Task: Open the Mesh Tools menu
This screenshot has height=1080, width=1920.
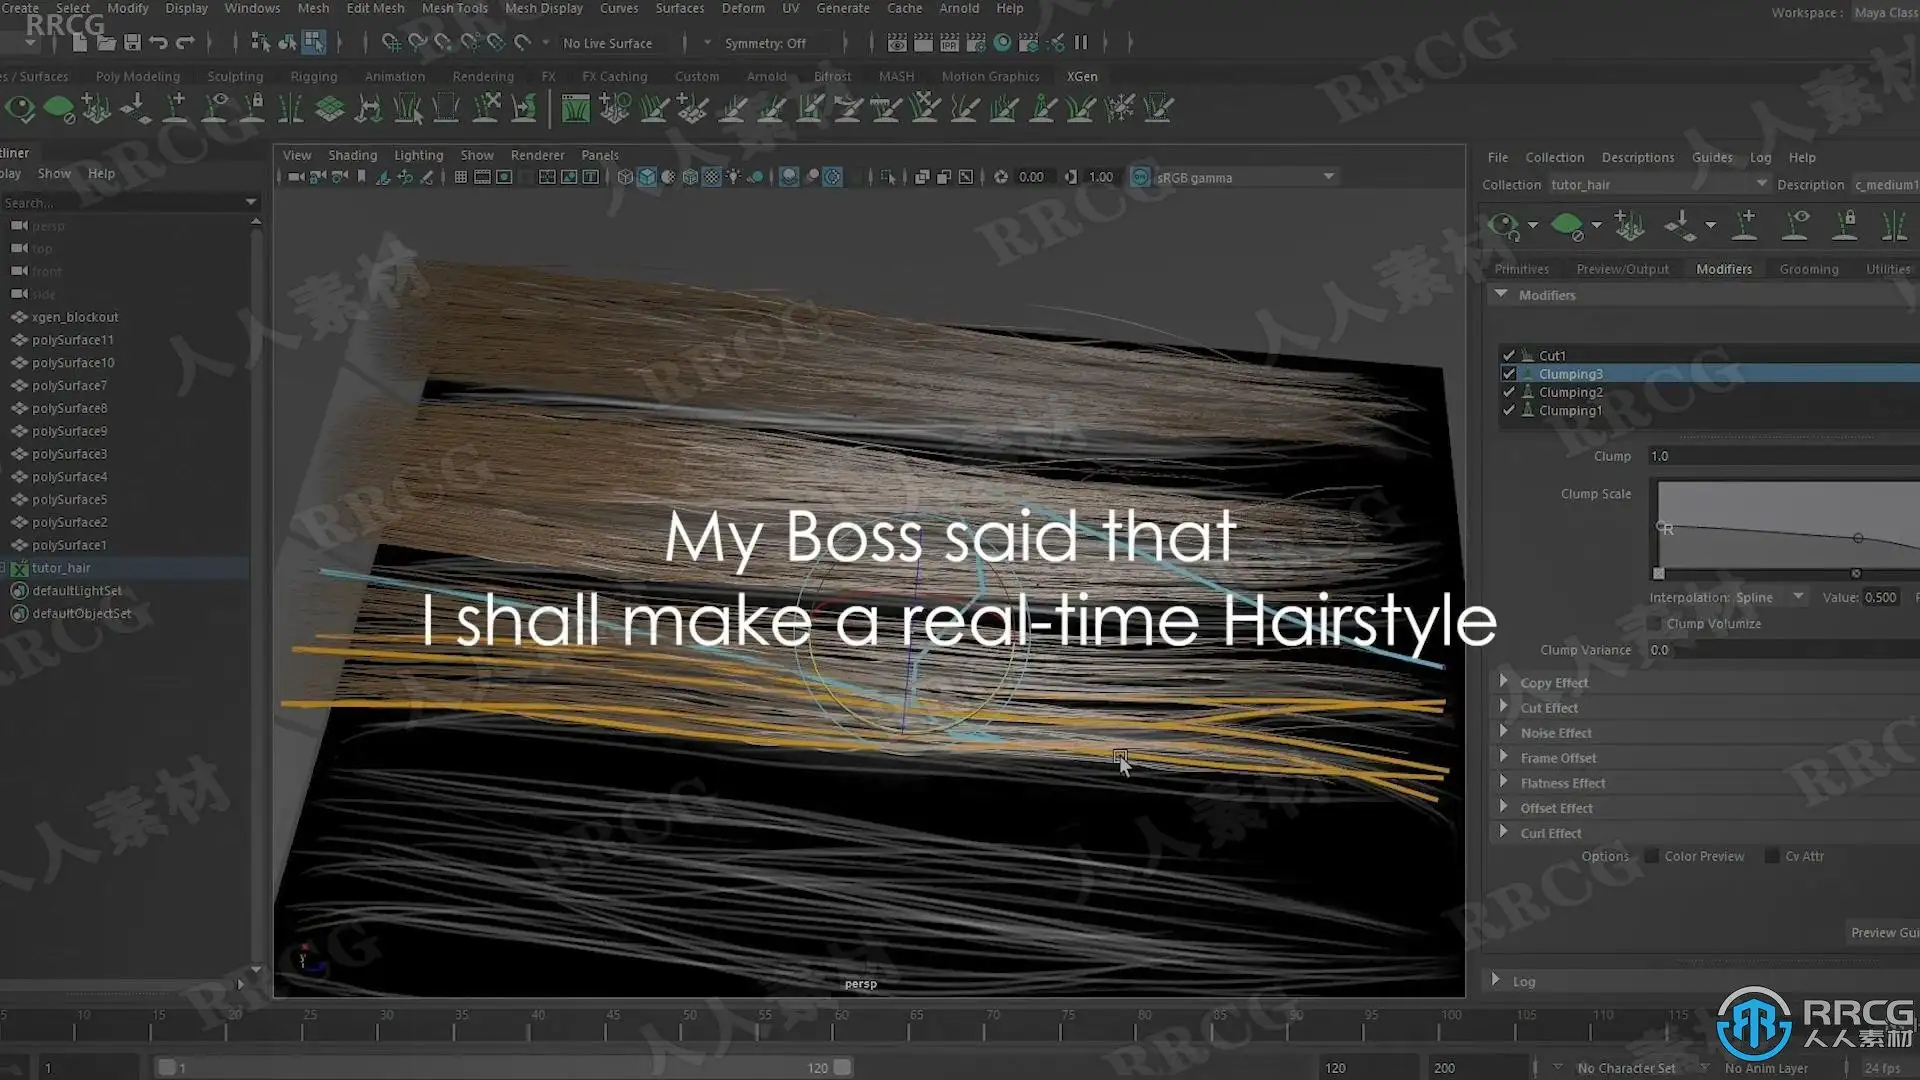Action: 454,8
